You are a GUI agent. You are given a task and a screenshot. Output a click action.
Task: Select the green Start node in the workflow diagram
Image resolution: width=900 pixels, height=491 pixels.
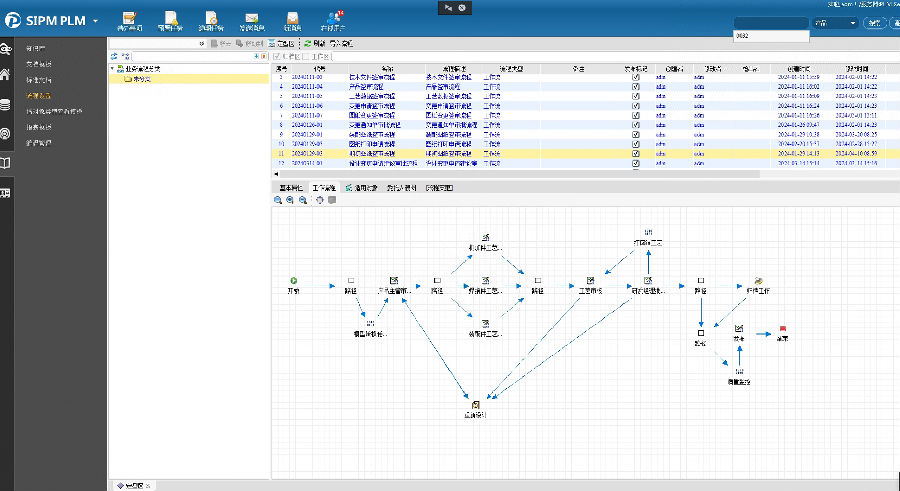pyautogui.click(x=294, y=281)
